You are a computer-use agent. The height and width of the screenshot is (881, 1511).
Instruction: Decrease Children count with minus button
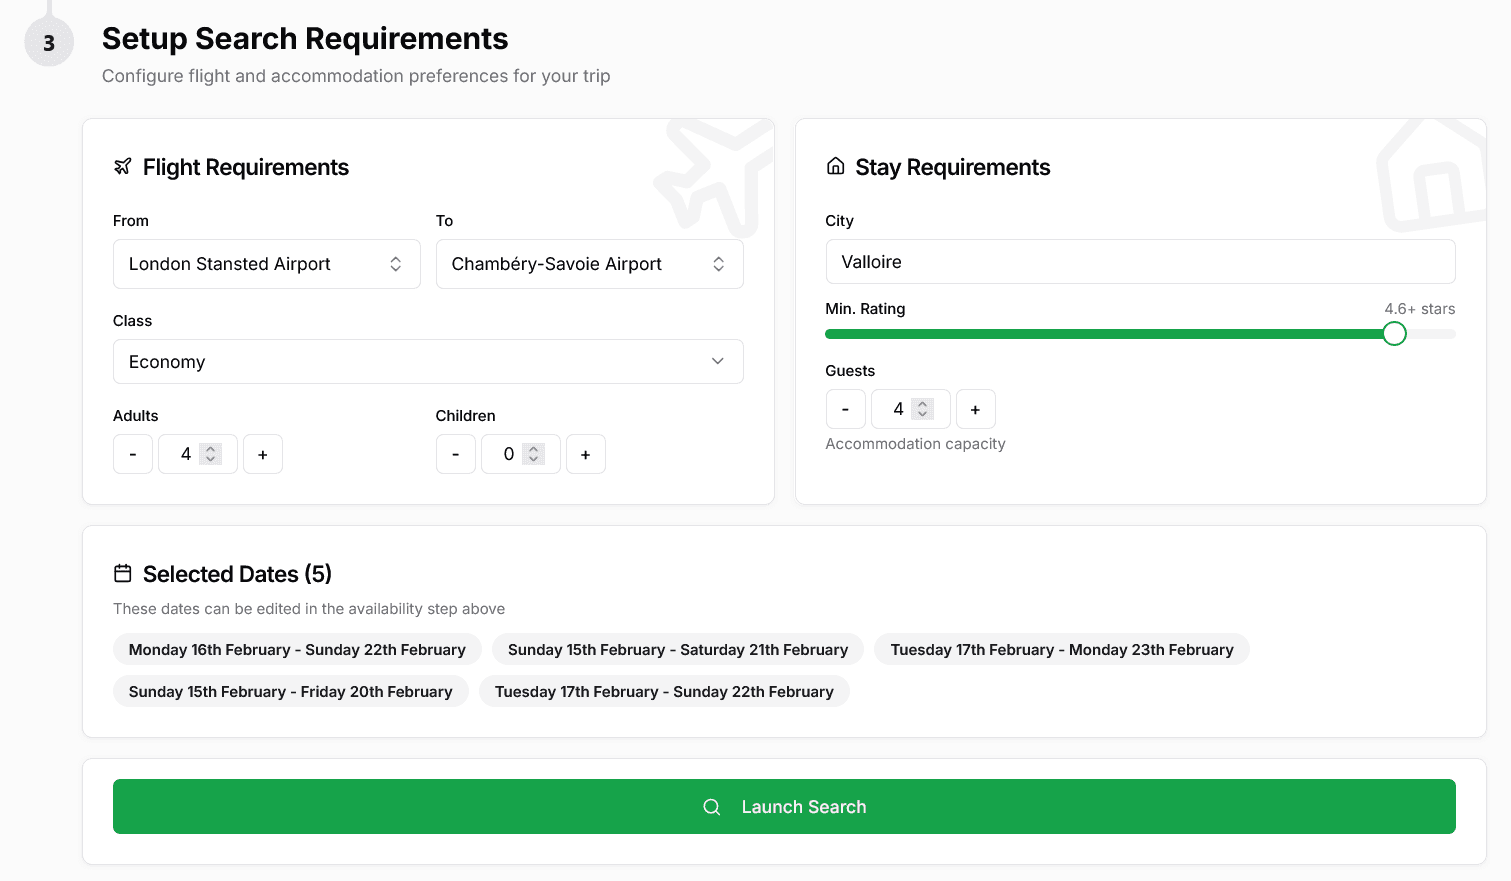(456, 454)
